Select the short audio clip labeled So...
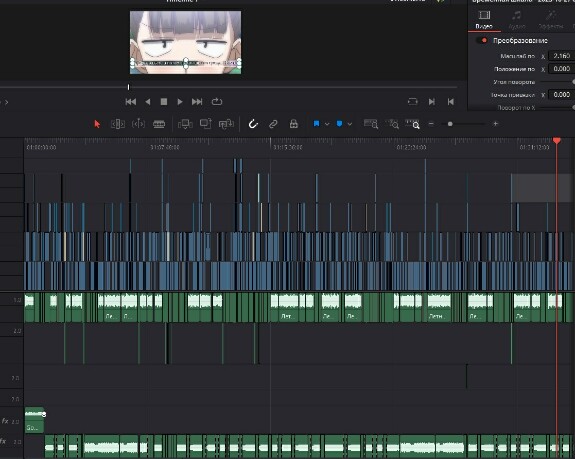The image size is (575, 459). coord(34,420)
